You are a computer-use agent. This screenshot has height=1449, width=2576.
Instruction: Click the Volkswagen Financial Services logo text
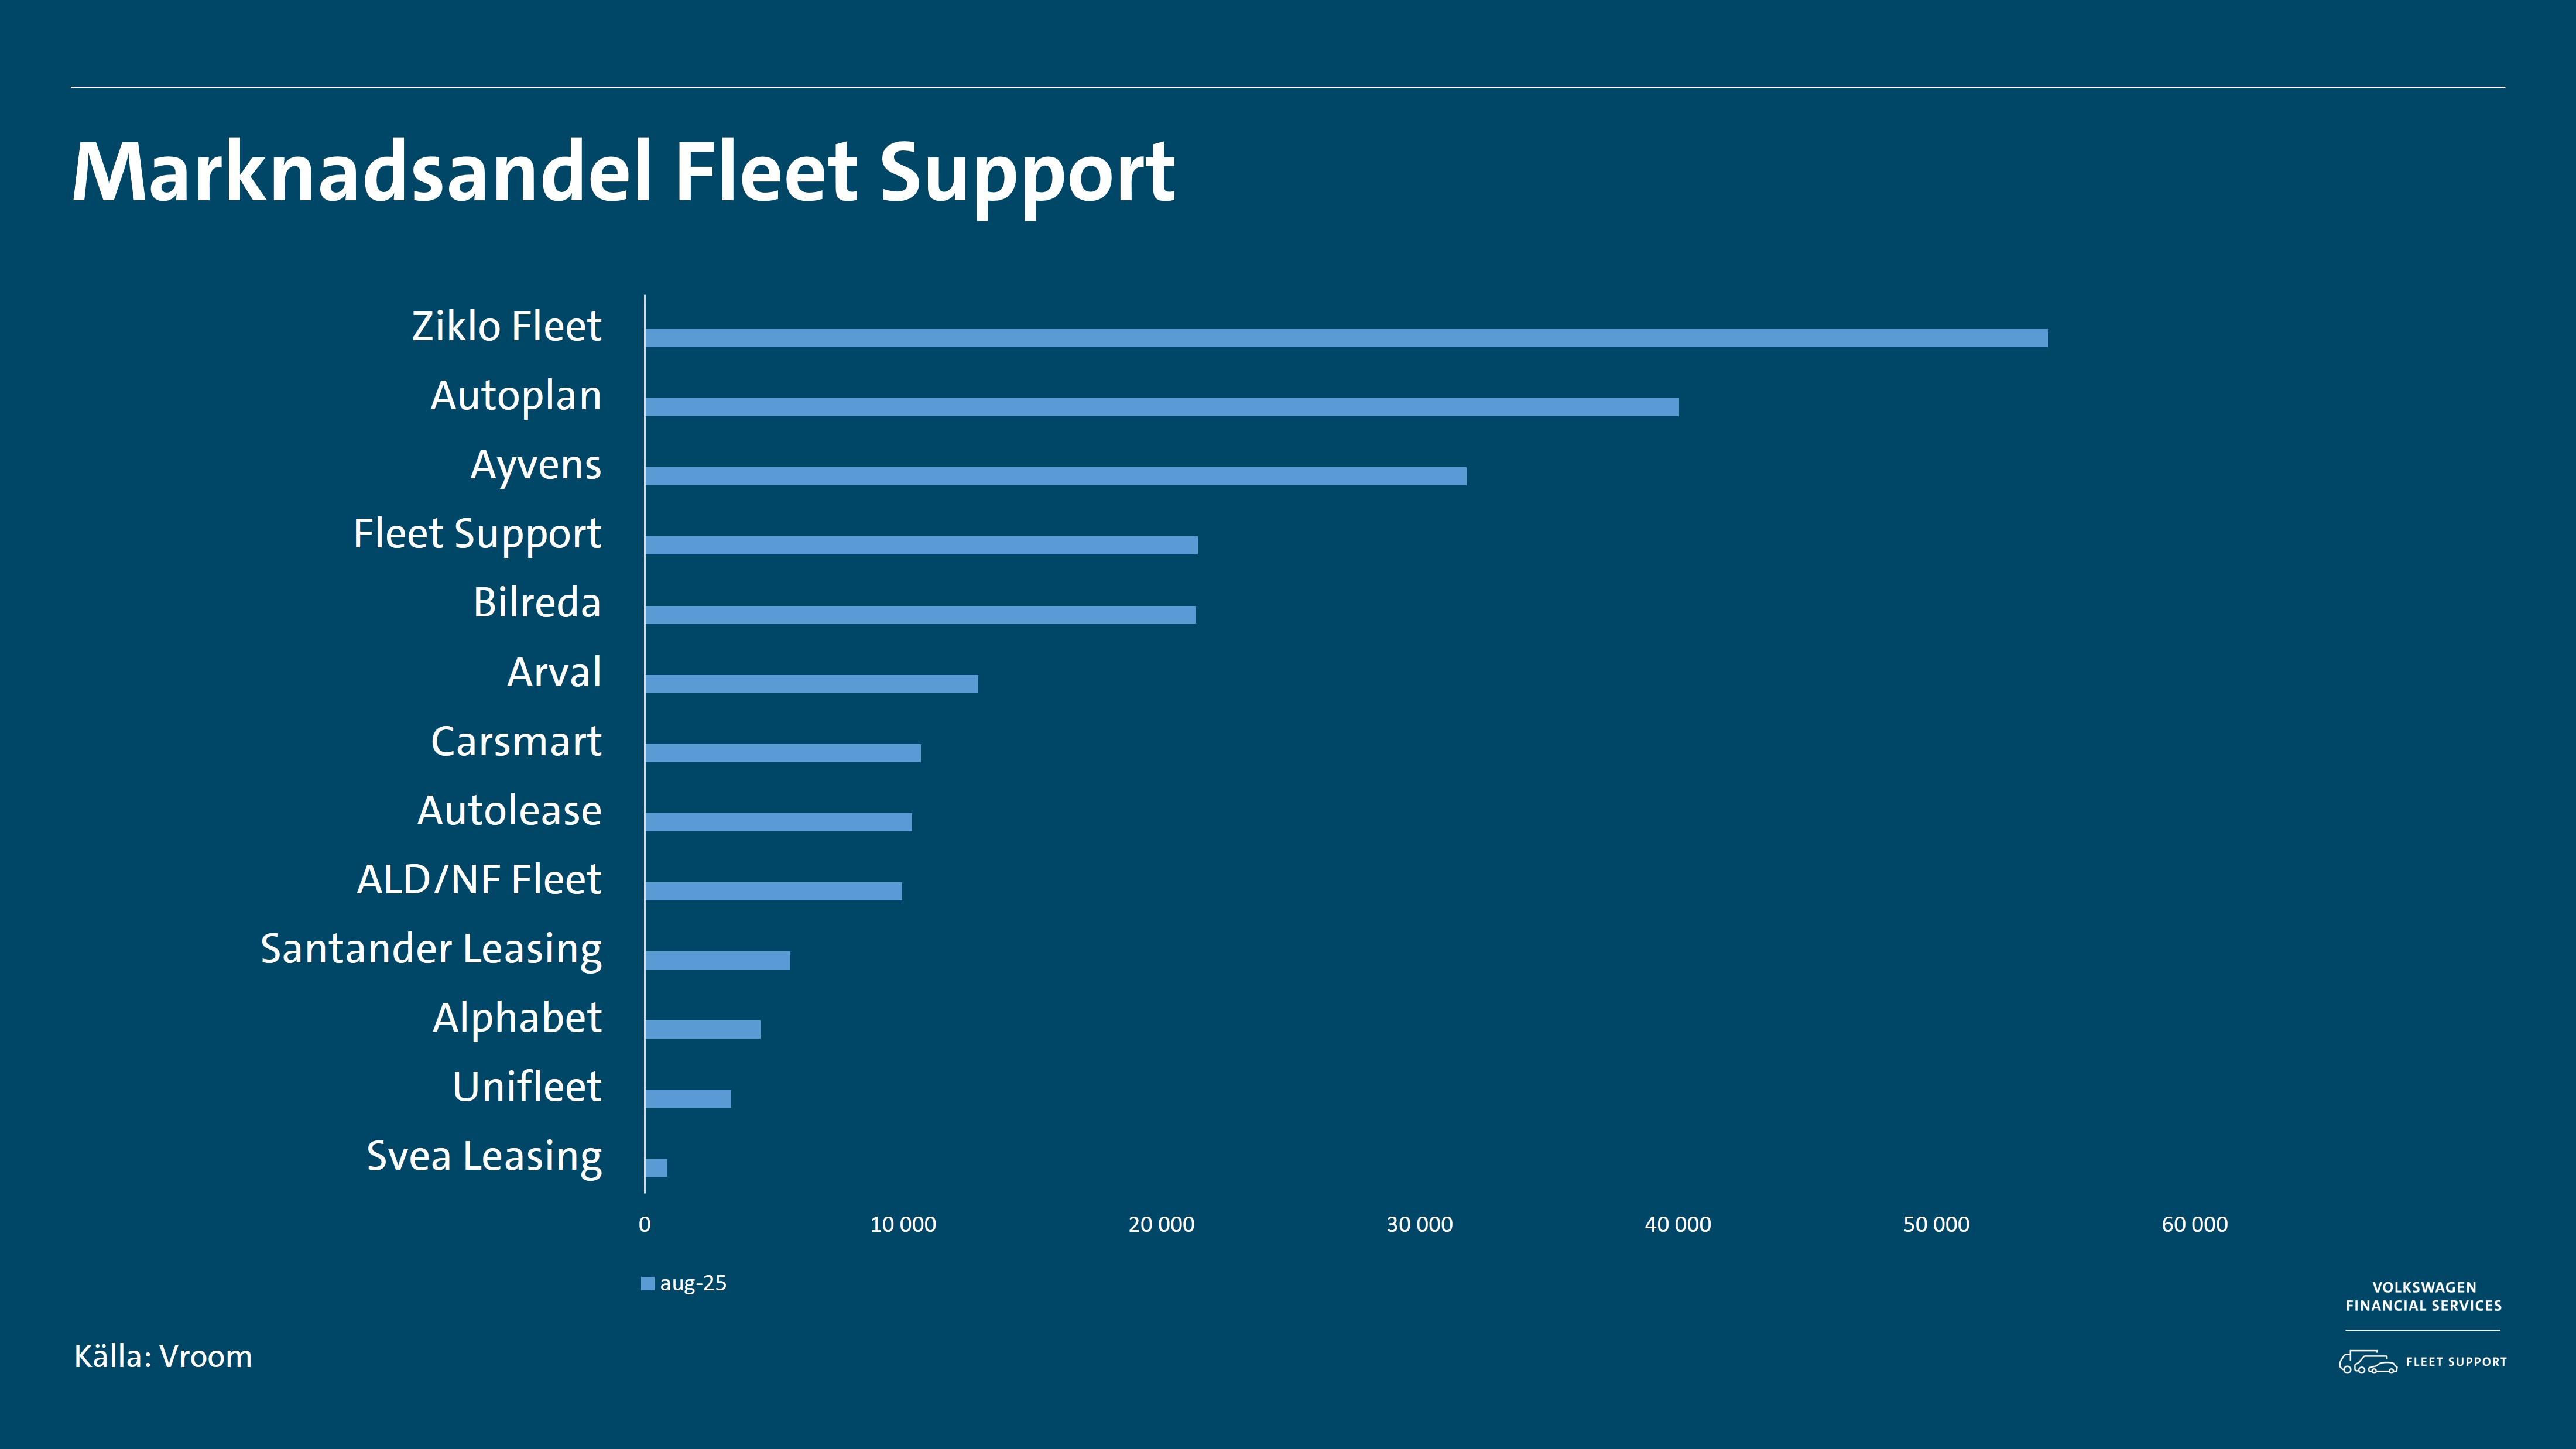[x=2423, y=1296]
